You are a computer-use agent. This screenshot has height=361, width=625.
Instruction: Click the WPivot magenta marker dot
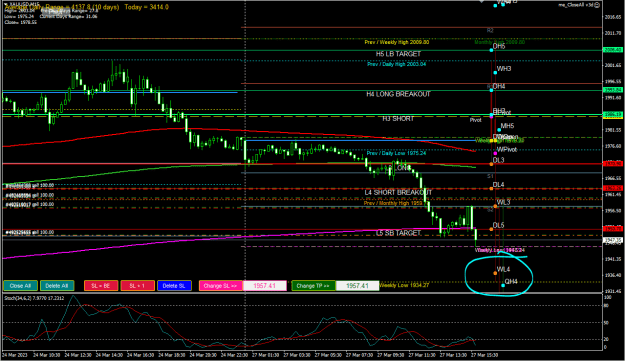pyautogui.click(x=495, y=153)
